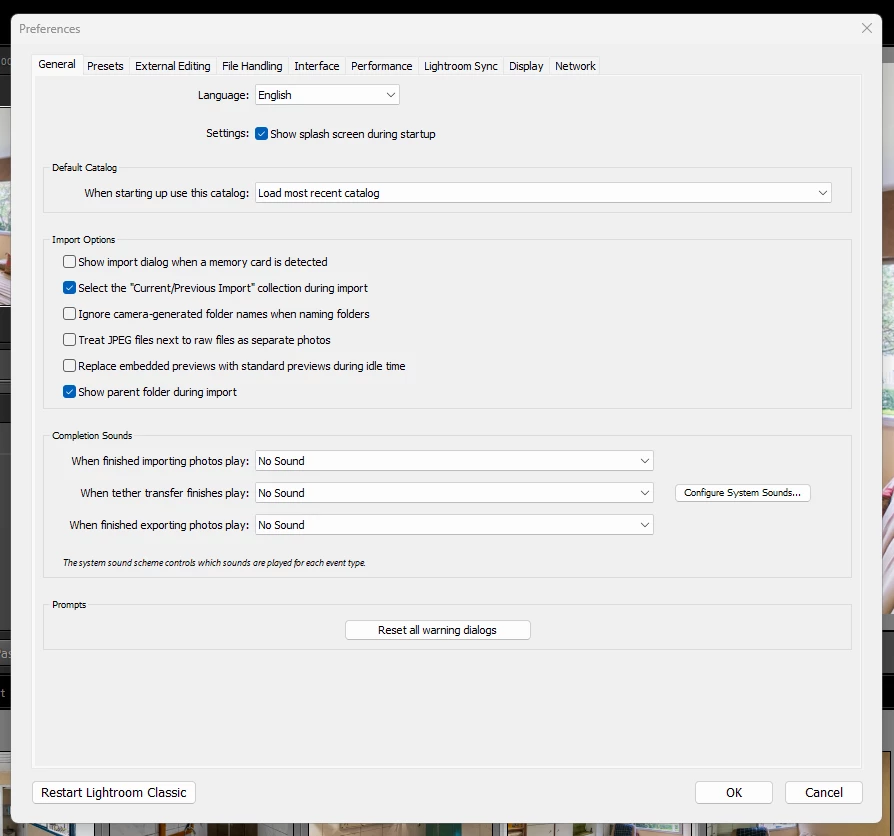Image resolution: width=894 pixels, height=836 pixels.
Task: Click Reset all warning dialogs
Action: point(437,630)
